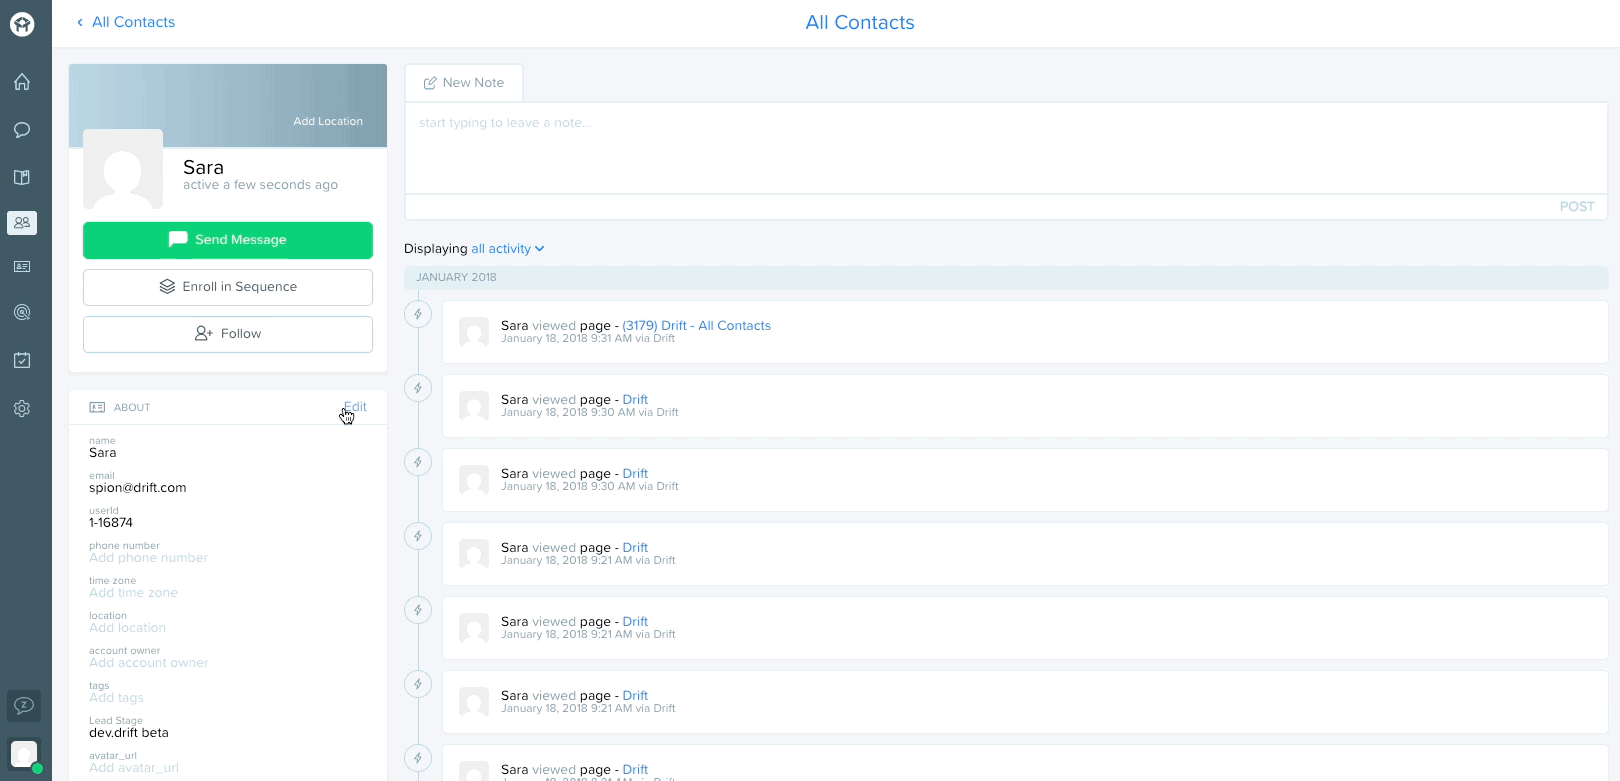Open the Drift logo in the sidebar

(x=22, y=24)
